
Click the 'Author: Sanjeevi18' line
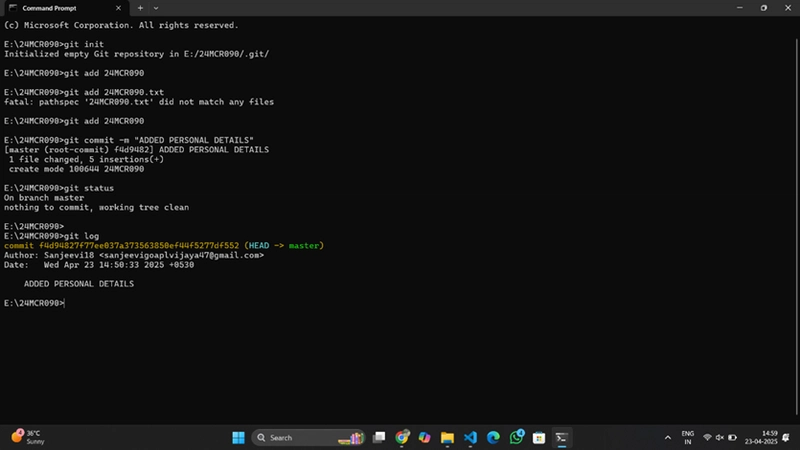pos(134,255)
